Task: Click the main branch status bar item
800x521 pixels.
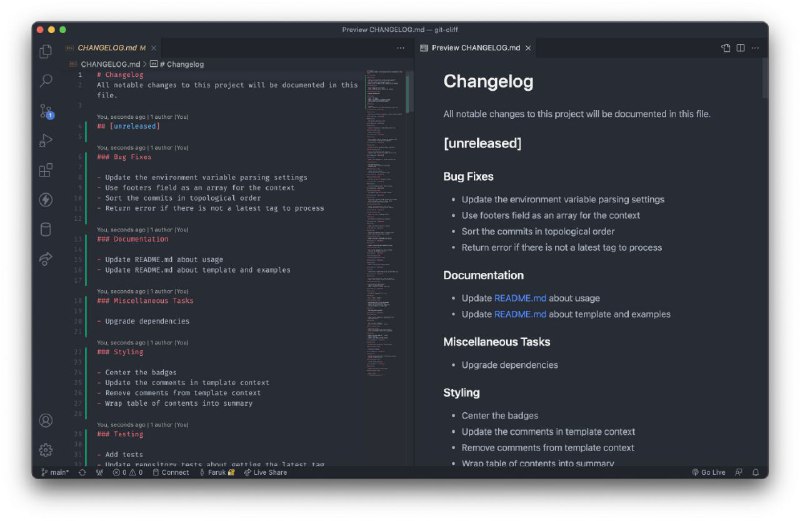Action: [55, 473]
